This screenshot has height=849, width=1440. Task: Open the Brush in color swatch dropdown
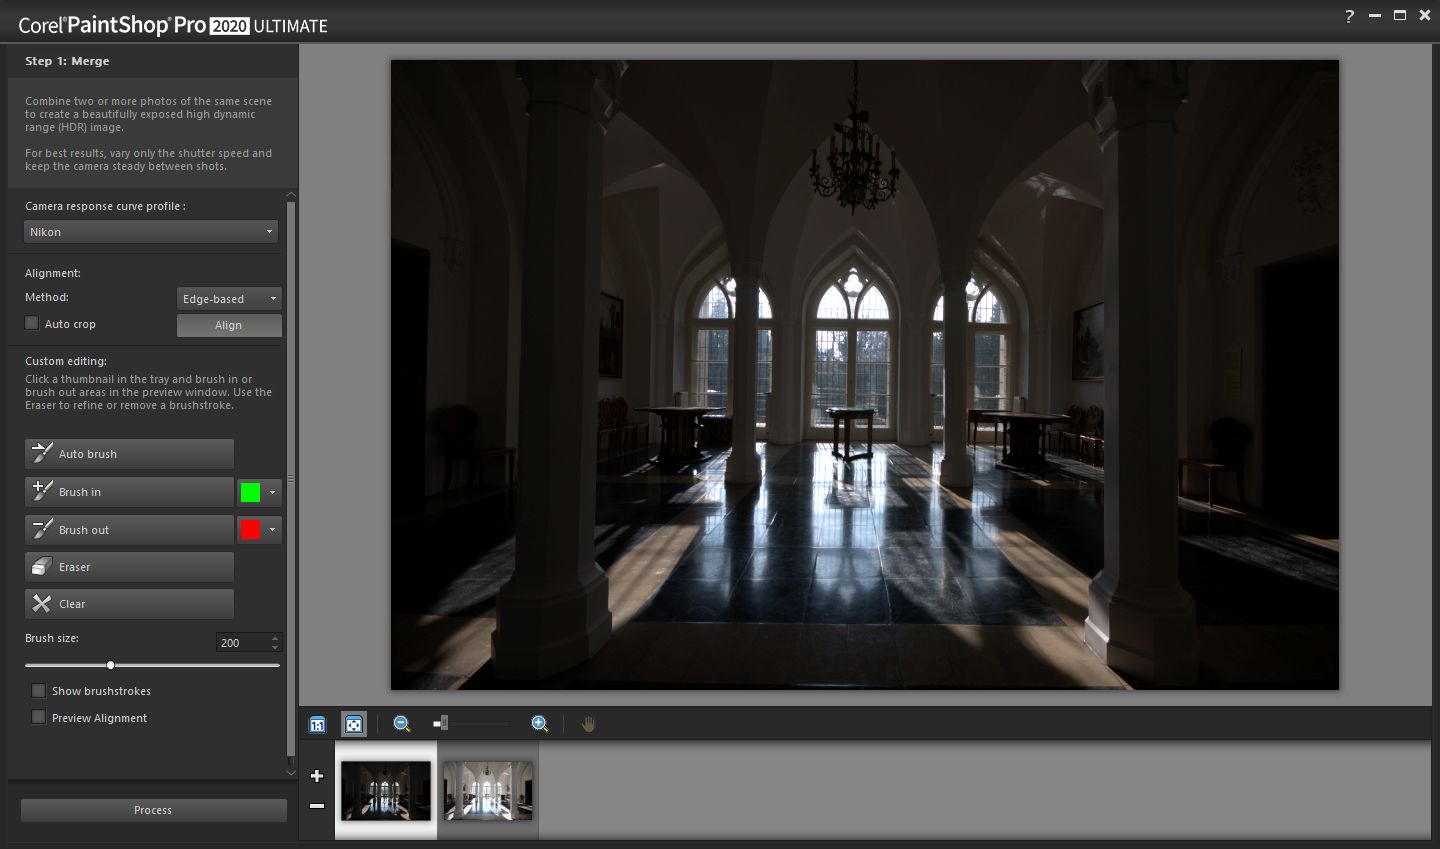[x=271, y=491]
